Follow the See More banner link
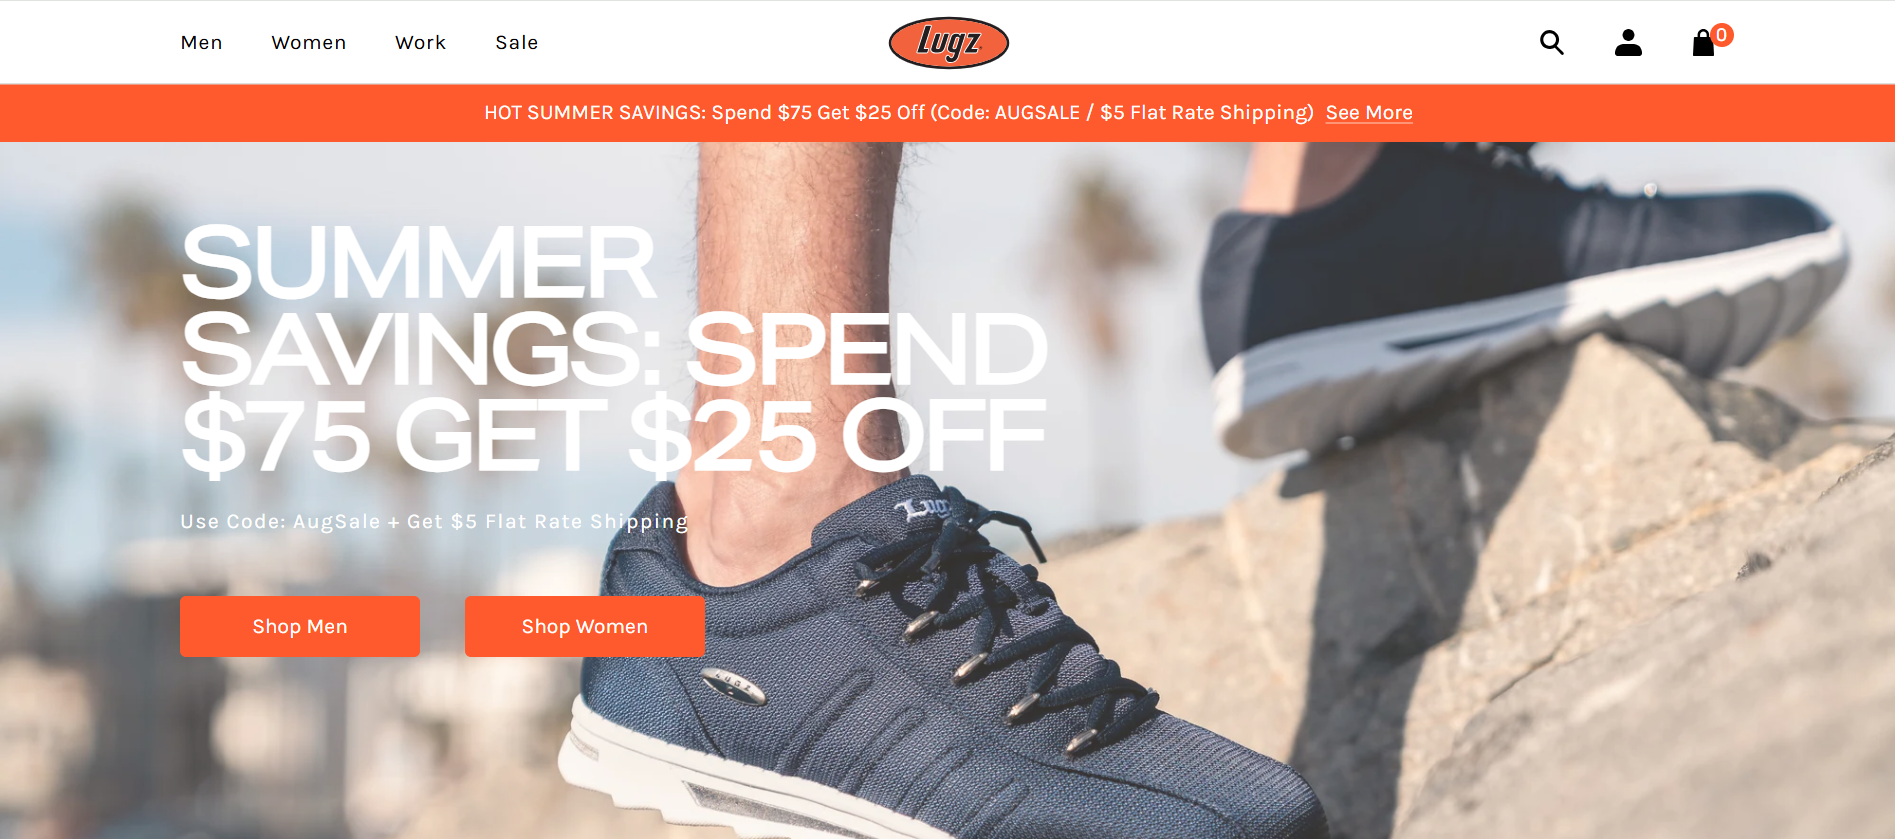 click(x=1369, y=113)
